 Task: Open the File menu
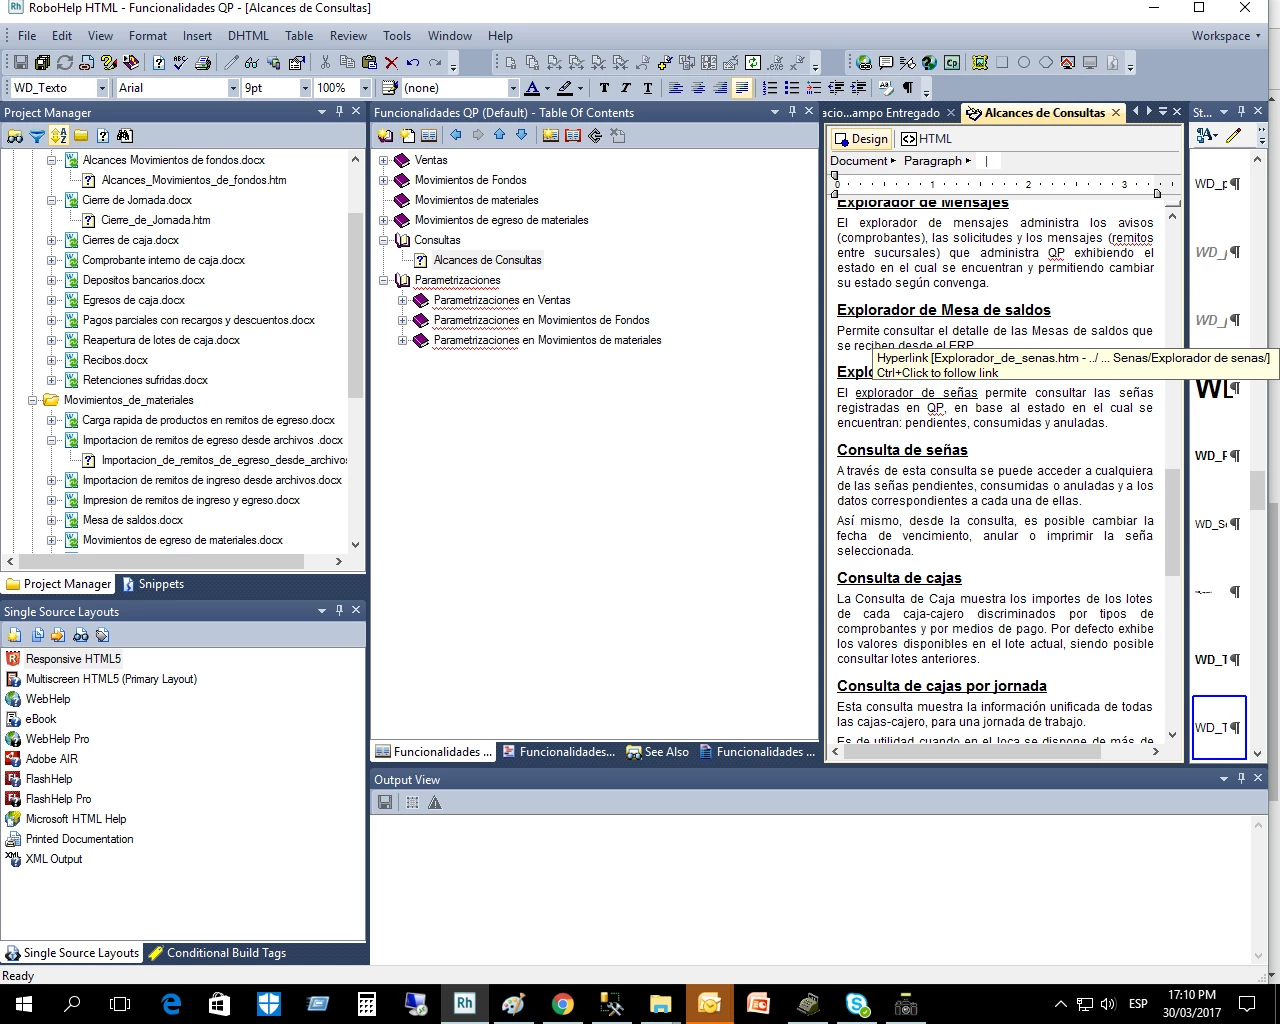click(x=27, y=35)
